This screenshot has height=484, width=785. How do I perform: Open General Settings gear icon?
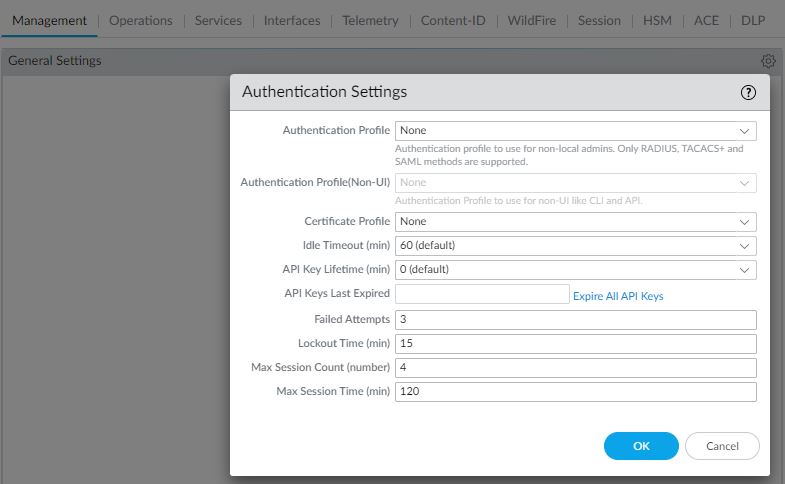click(768, 61)
